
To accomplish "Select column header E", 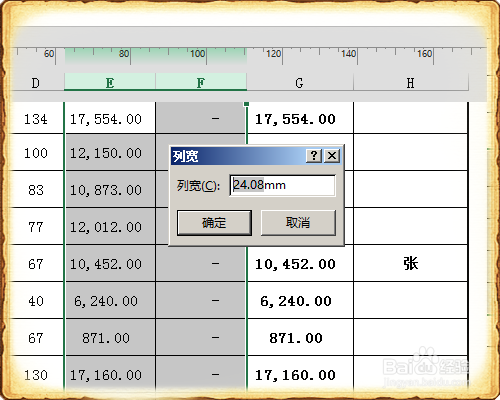I will pyautogui.click(x=110, y=82).
